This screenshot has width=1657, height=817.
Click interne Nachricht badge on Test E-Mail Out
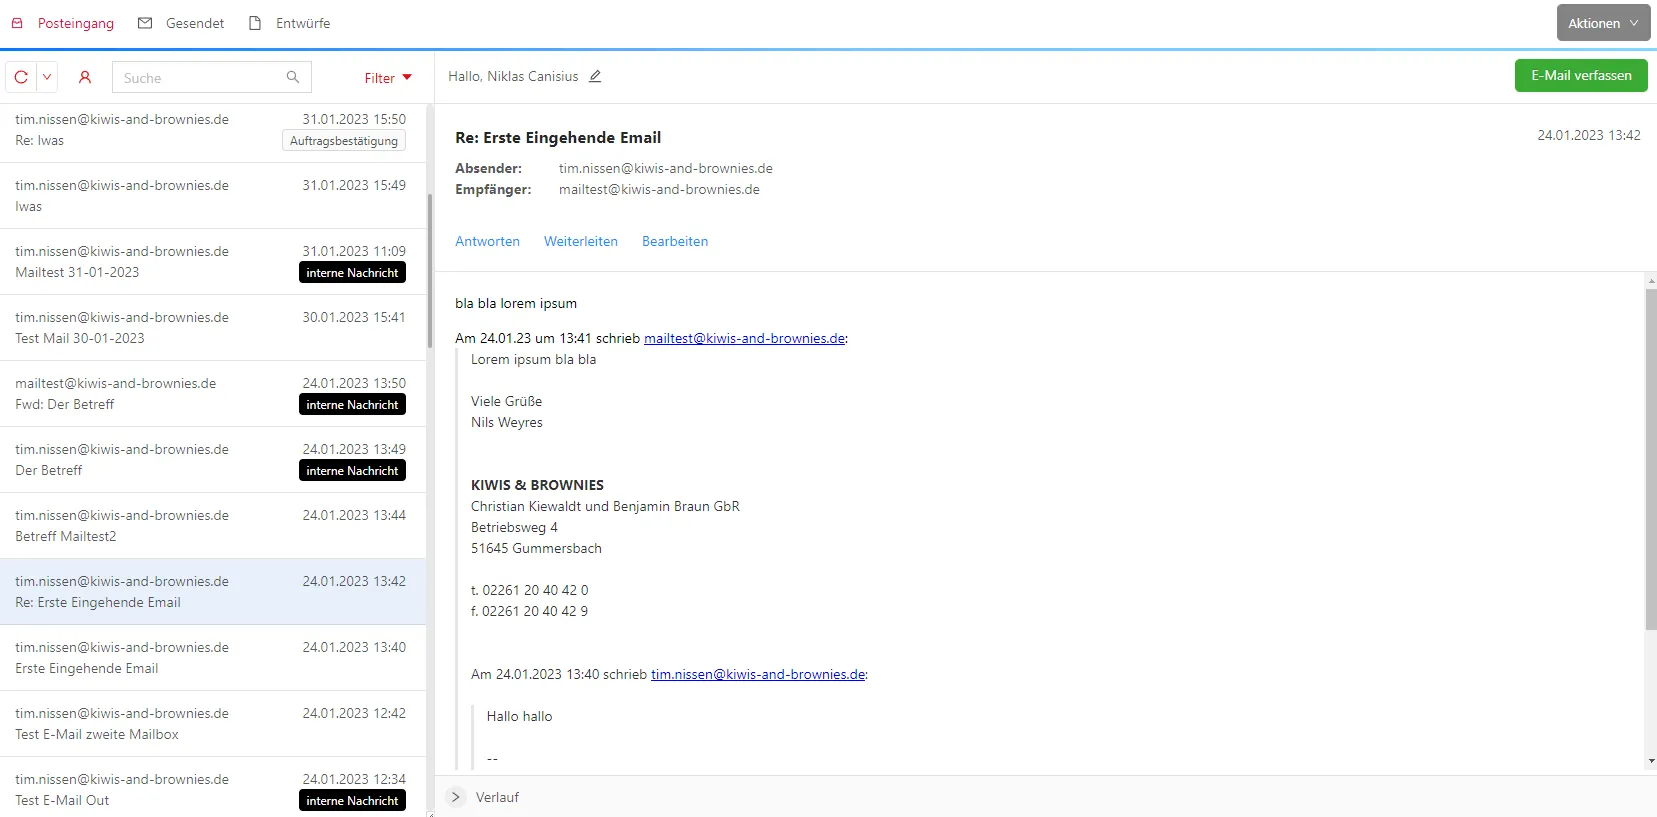[352, 800]
